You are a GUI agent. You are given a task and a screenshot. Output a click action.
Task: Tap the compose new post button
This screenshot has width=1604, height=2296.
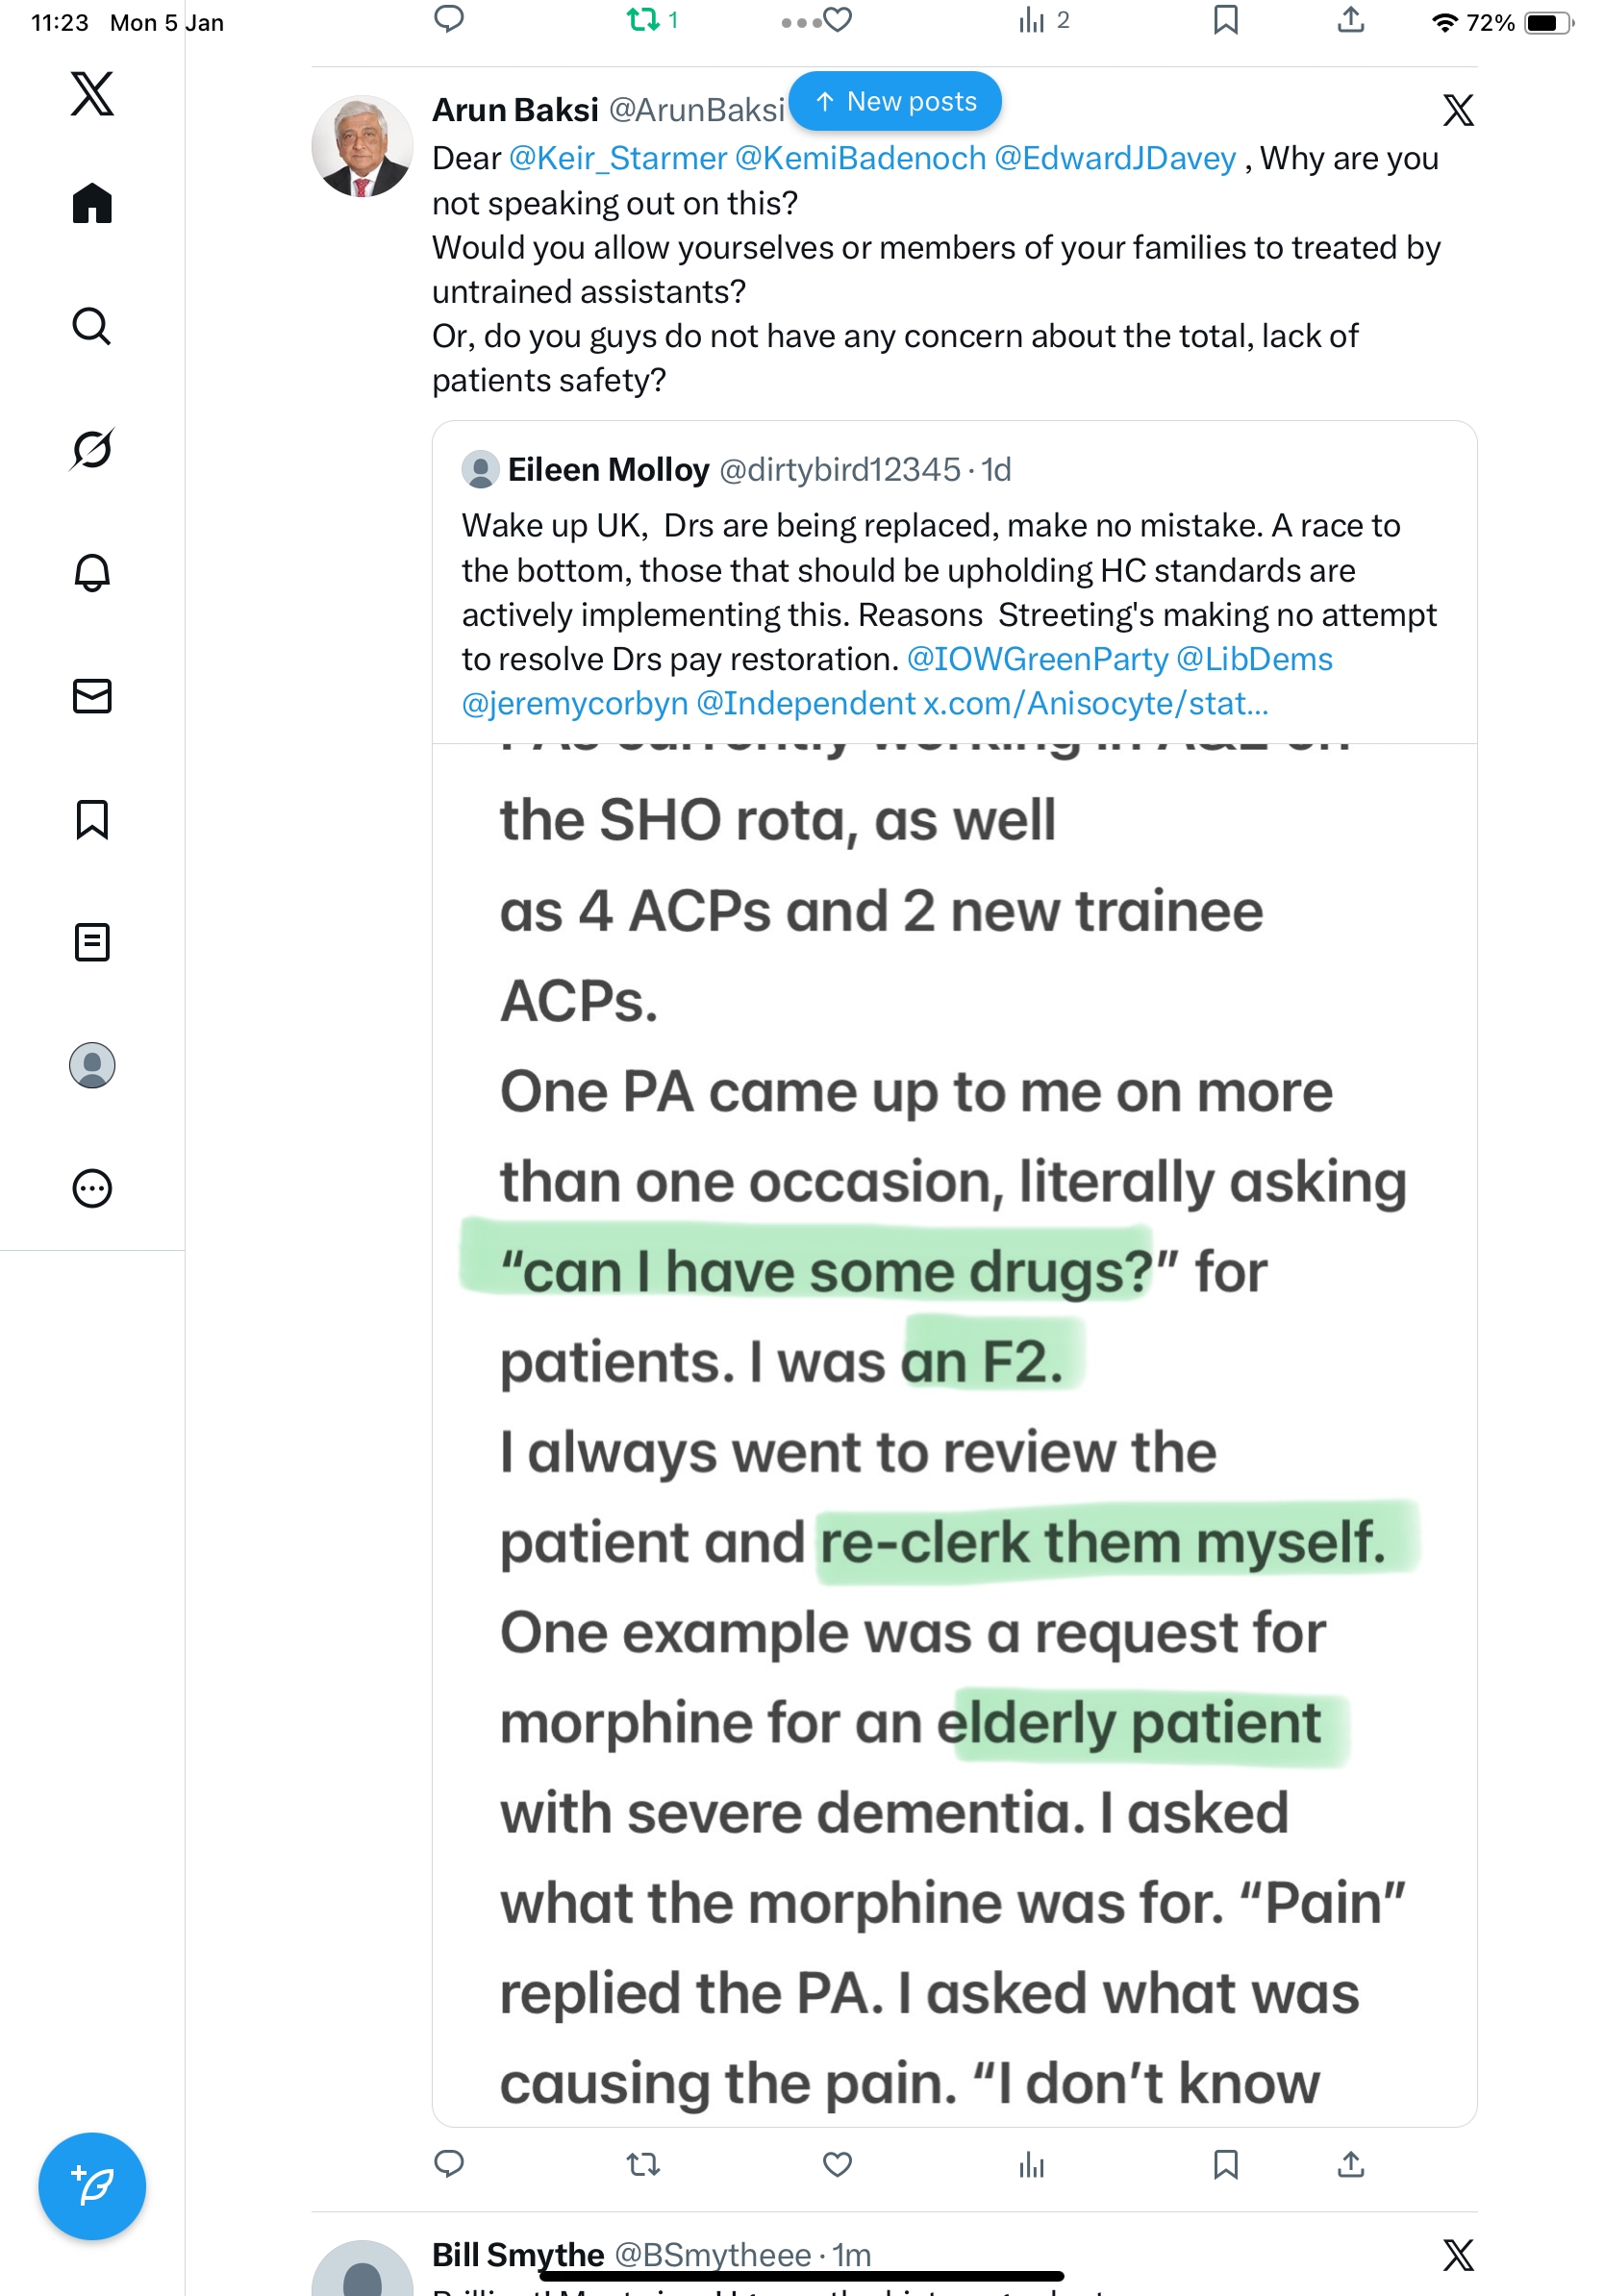(x=92, y=2186)
